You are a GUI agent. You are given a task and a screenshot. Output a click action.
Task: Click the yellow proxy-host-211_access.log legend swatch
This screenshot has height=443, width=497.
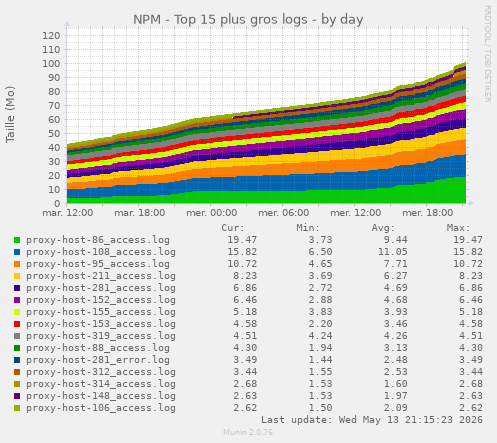click(x=17, y=276)
